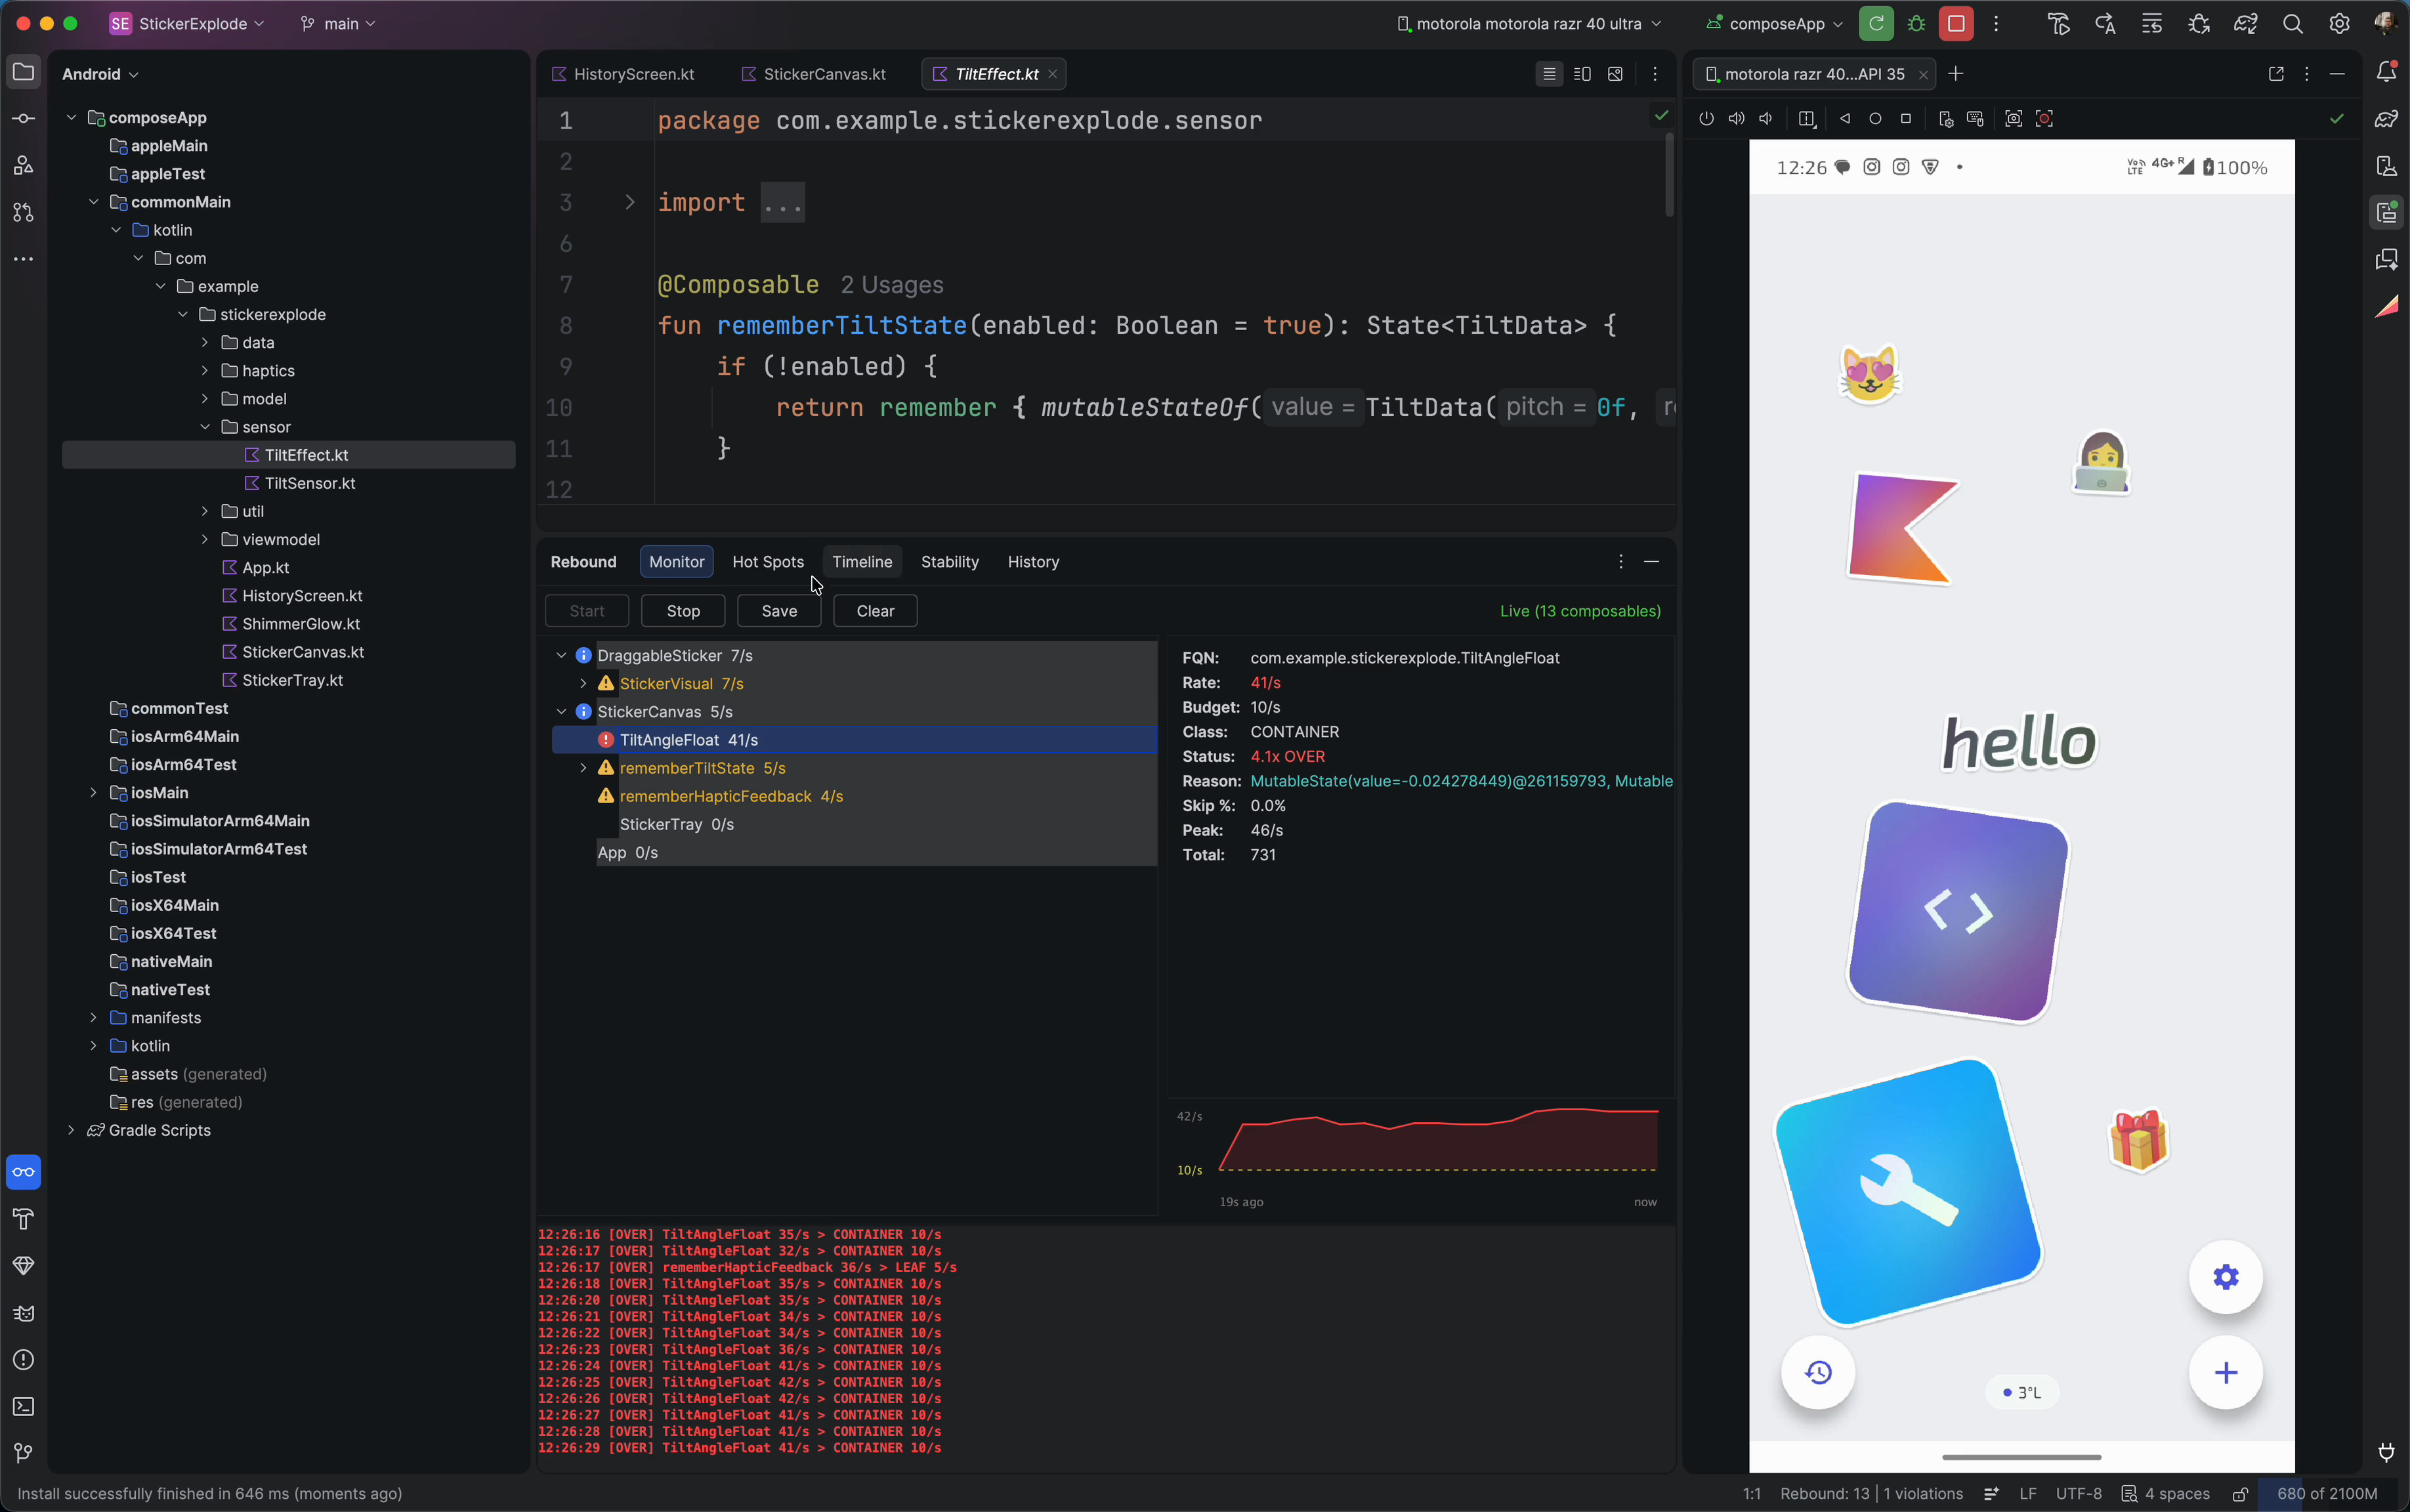Viewport: 2410px width, 1512px height.
Task: Open the StickerCanvas.kt editor tab
Action: pyautogui.click(x=823, y=74)
